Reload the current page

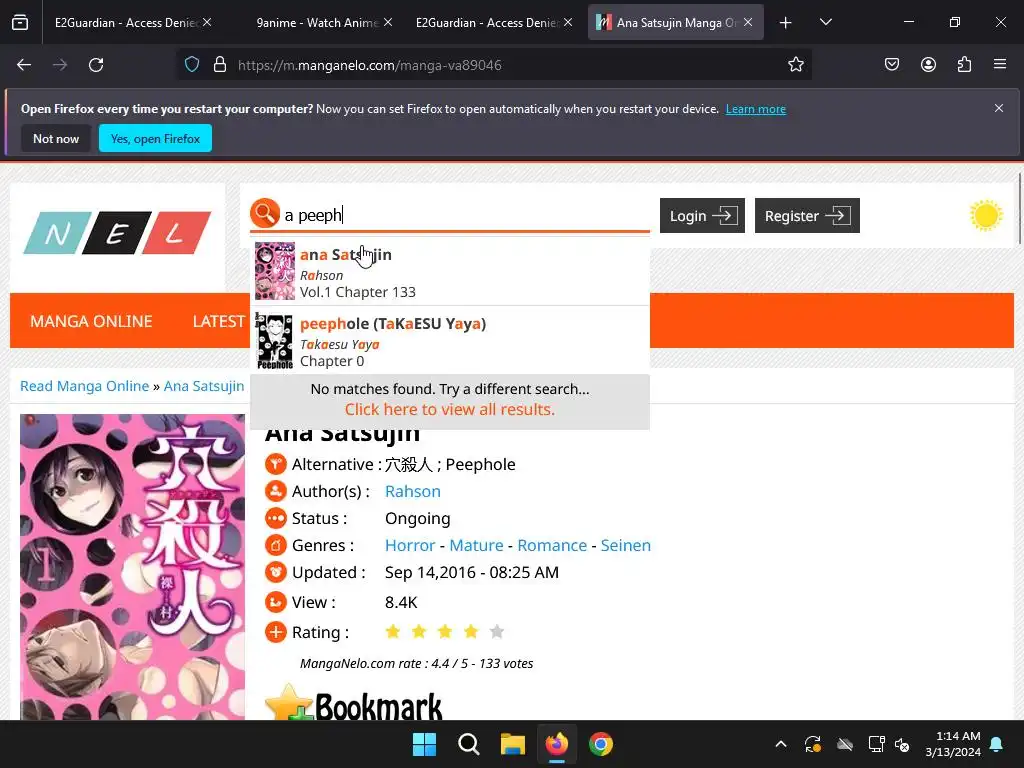point(96,65)
